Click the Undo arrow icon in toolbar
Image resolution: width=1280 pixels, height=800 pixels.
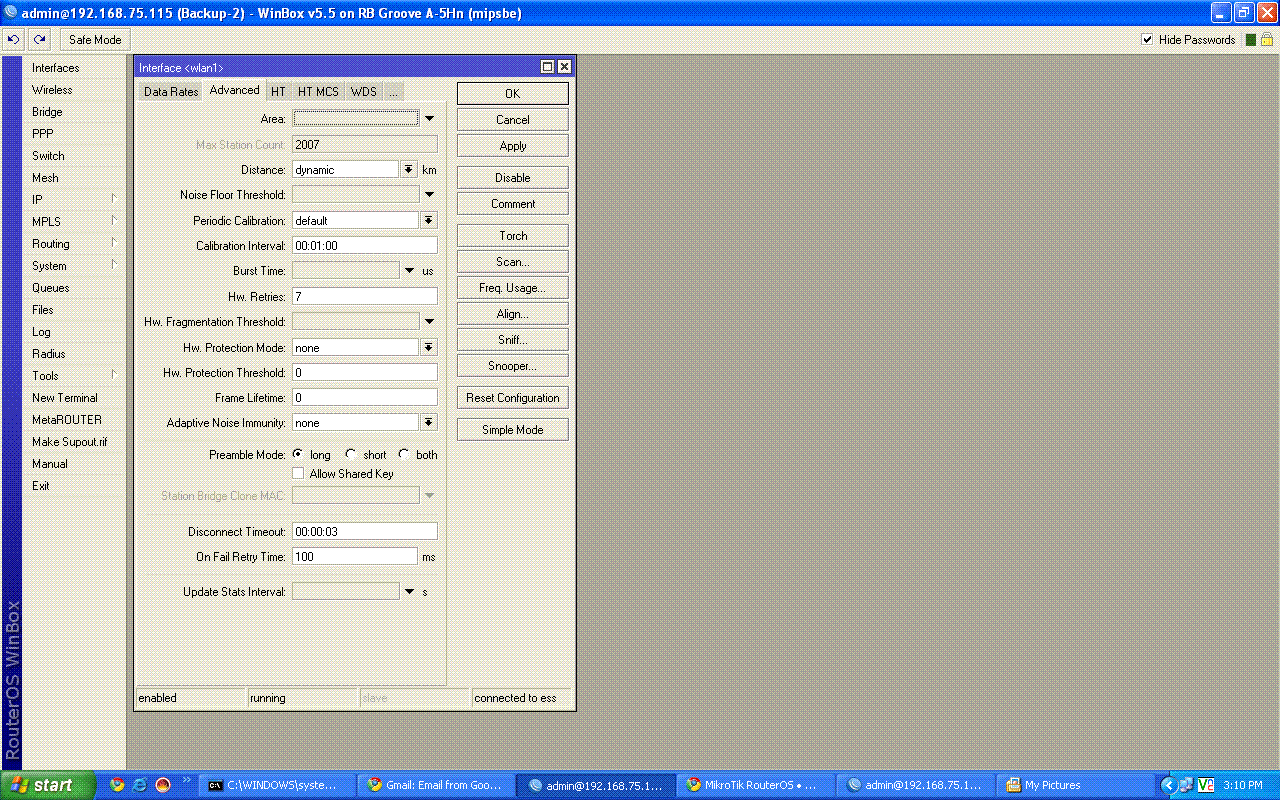pyautogui.click(x=13, y=40)
